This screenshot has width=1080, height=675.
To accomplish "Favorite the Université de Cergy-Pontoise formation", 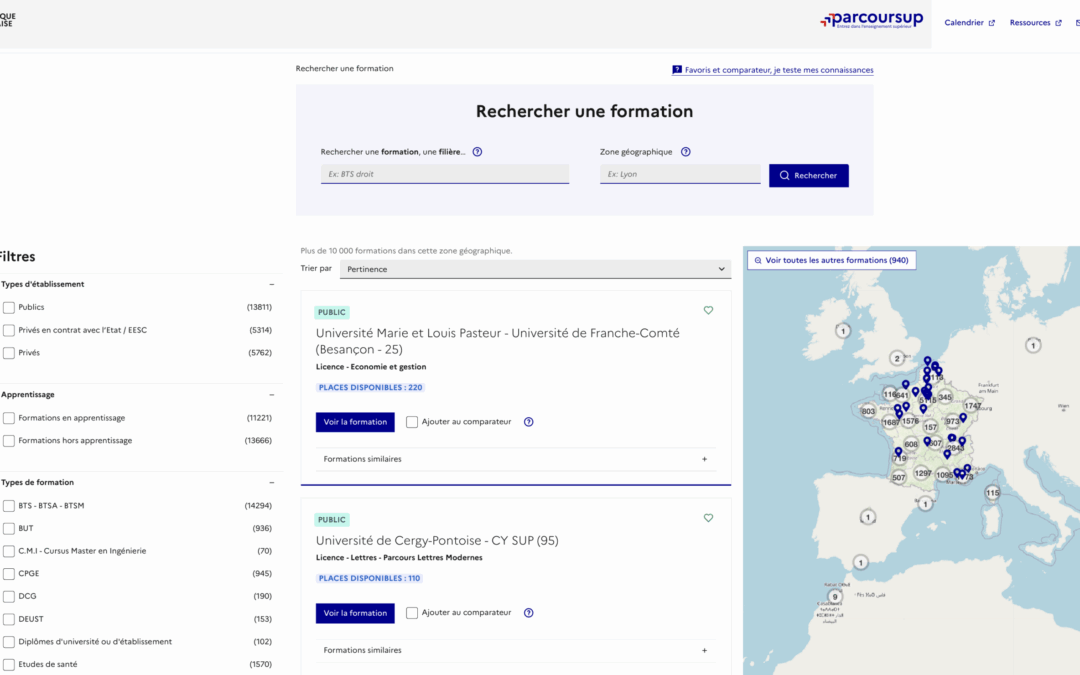I will (708, 518).
